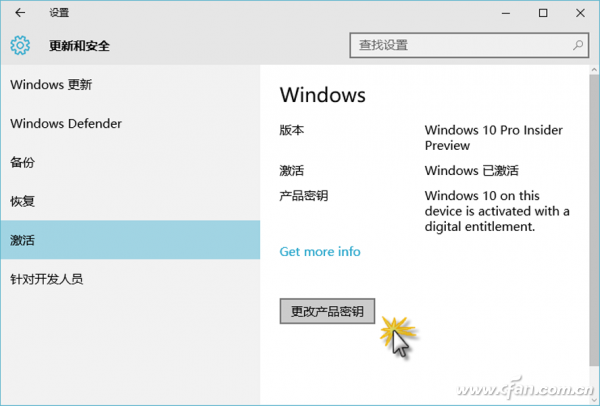
Task: Click the vertical scrollbar thumb
Action: pos(594,218)
